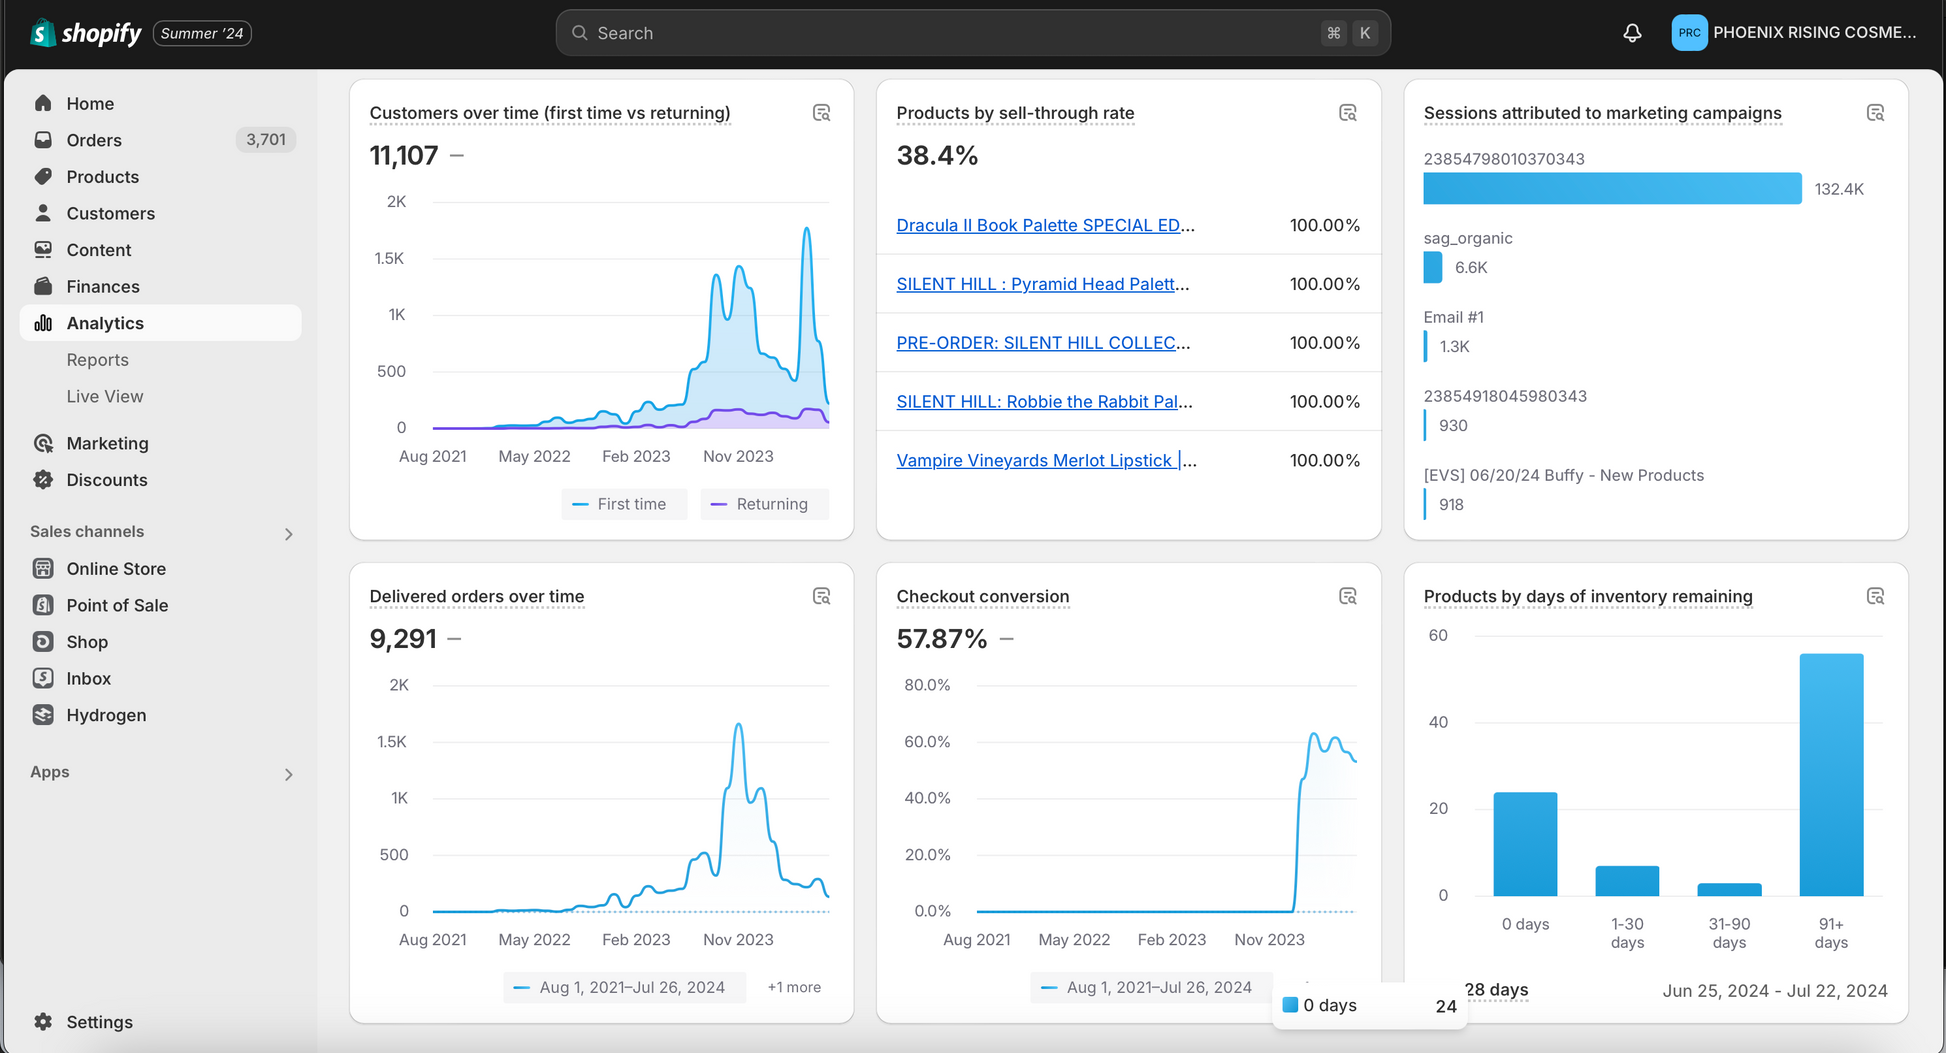
Task: Click the Inbox channel icon
Action: coord(43,678)
